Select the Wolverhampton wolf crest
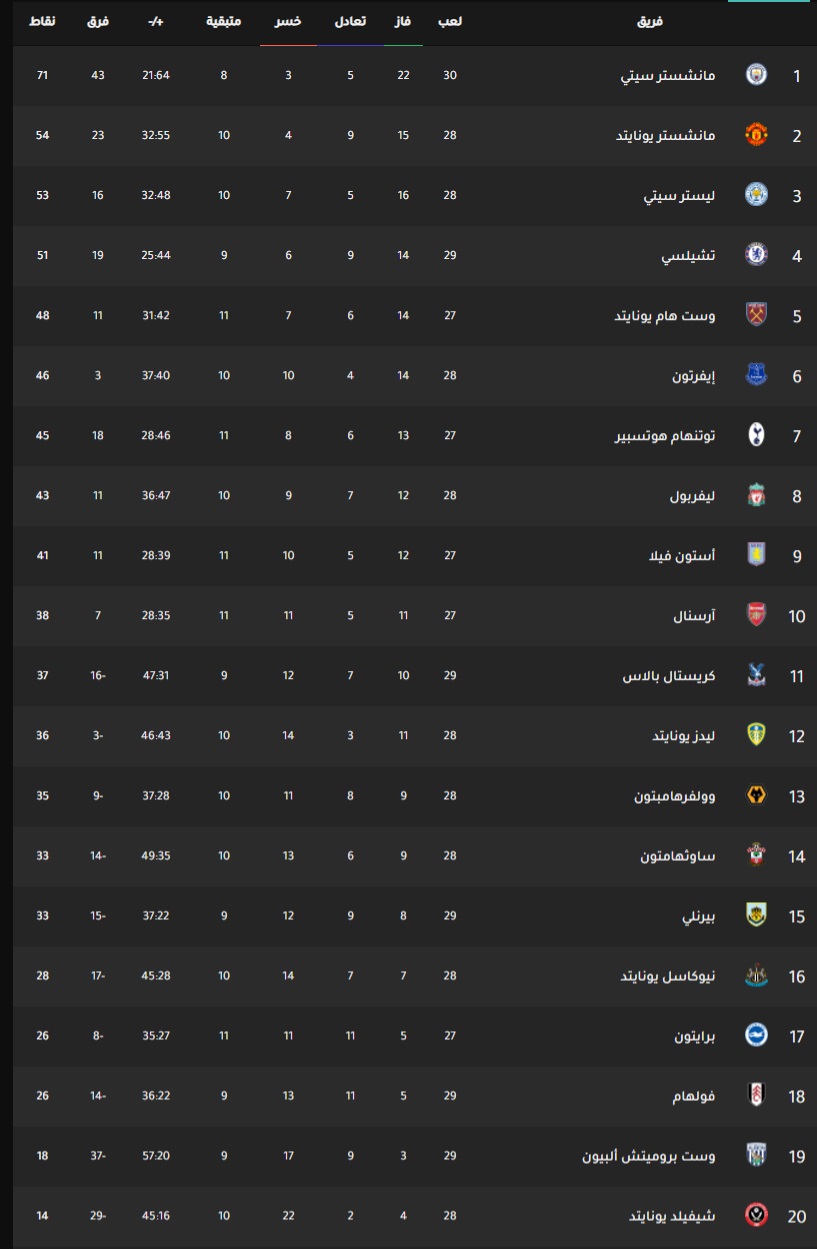Viewport: 817px width, 1249px height. [757, 795]
